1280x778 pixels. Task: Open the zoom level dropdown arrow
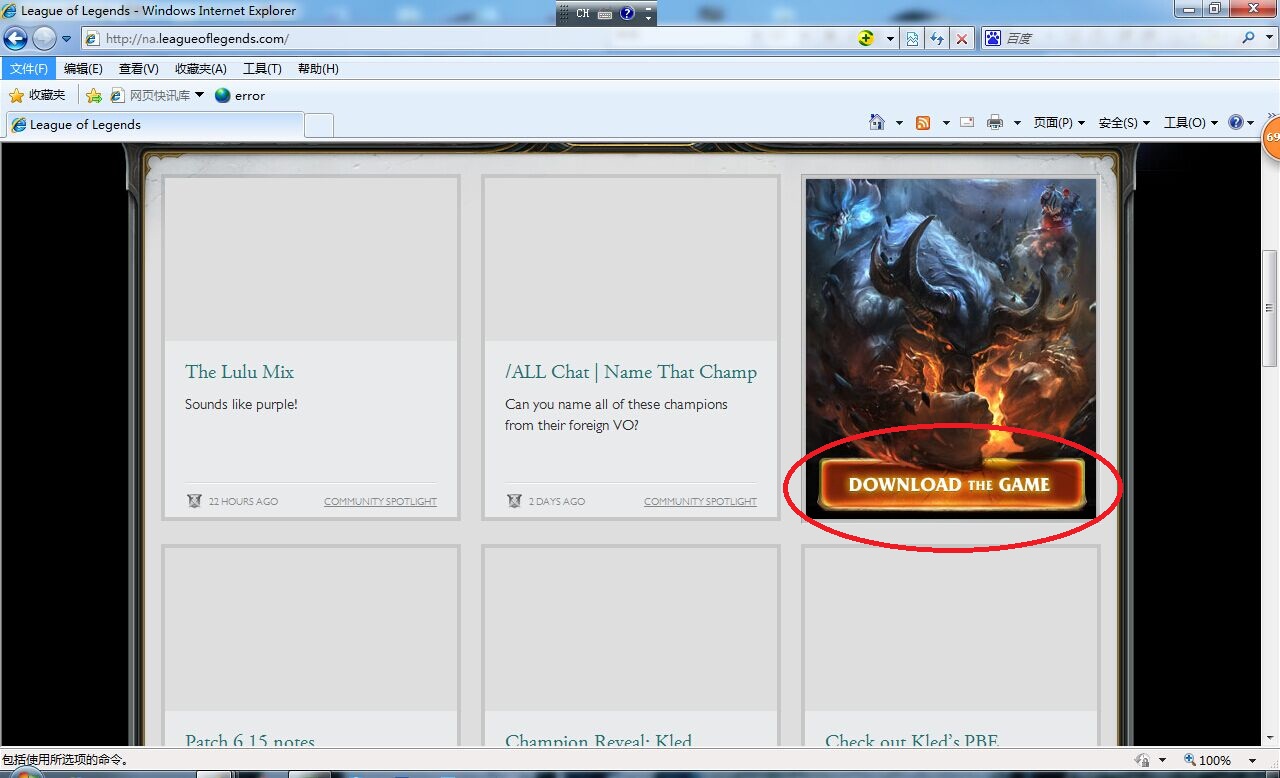pos(1252,761)
